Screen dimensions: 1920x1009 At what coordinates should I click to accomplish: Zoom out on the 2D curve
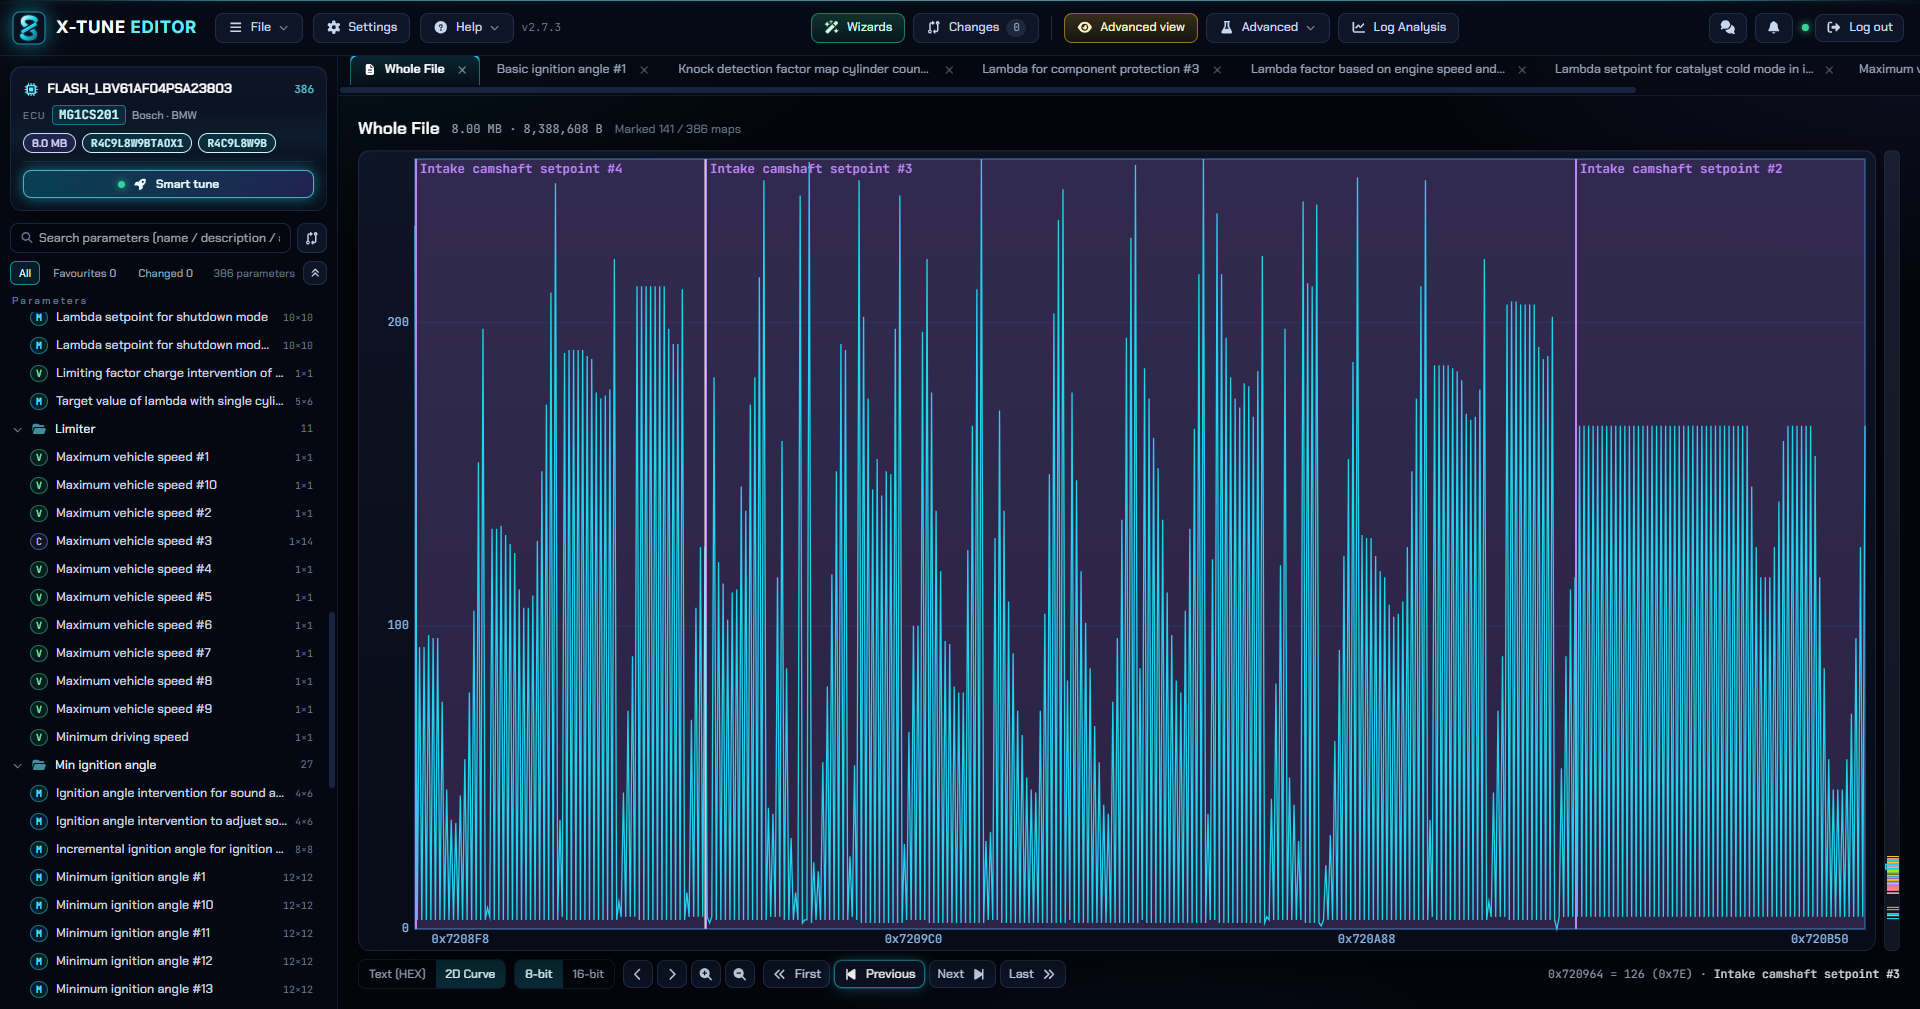coord(740,974)
